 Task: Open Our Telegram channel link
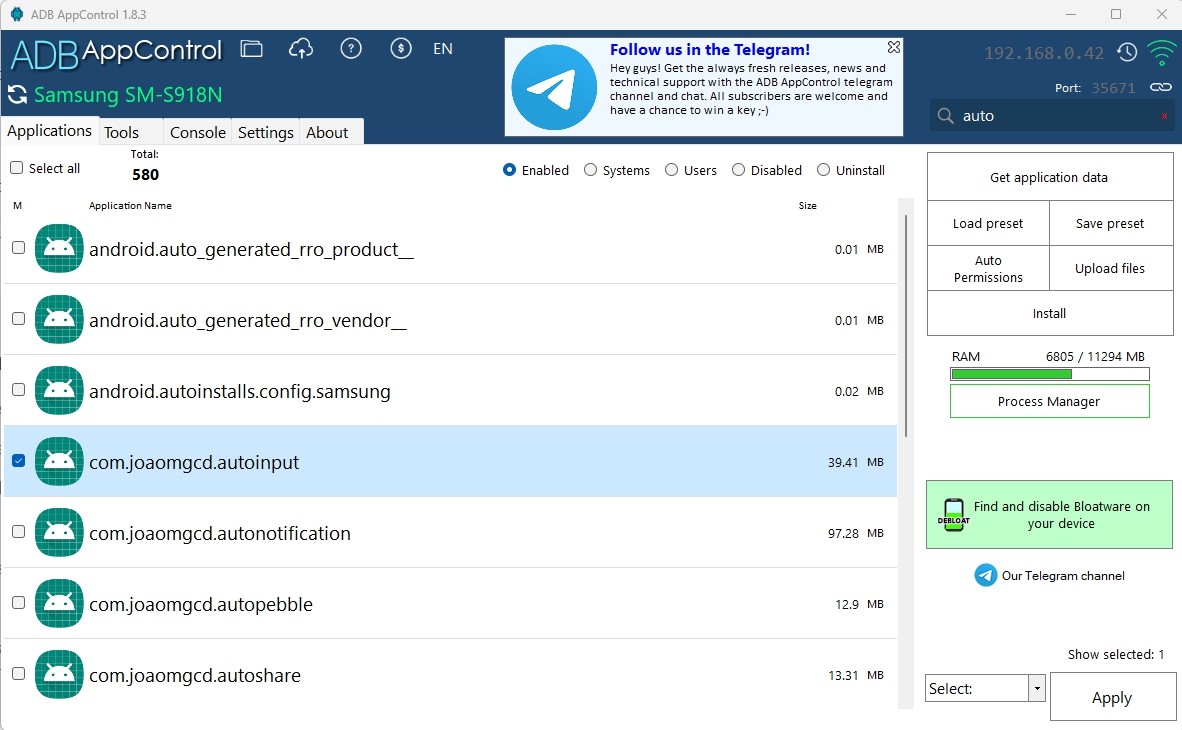1063,575
